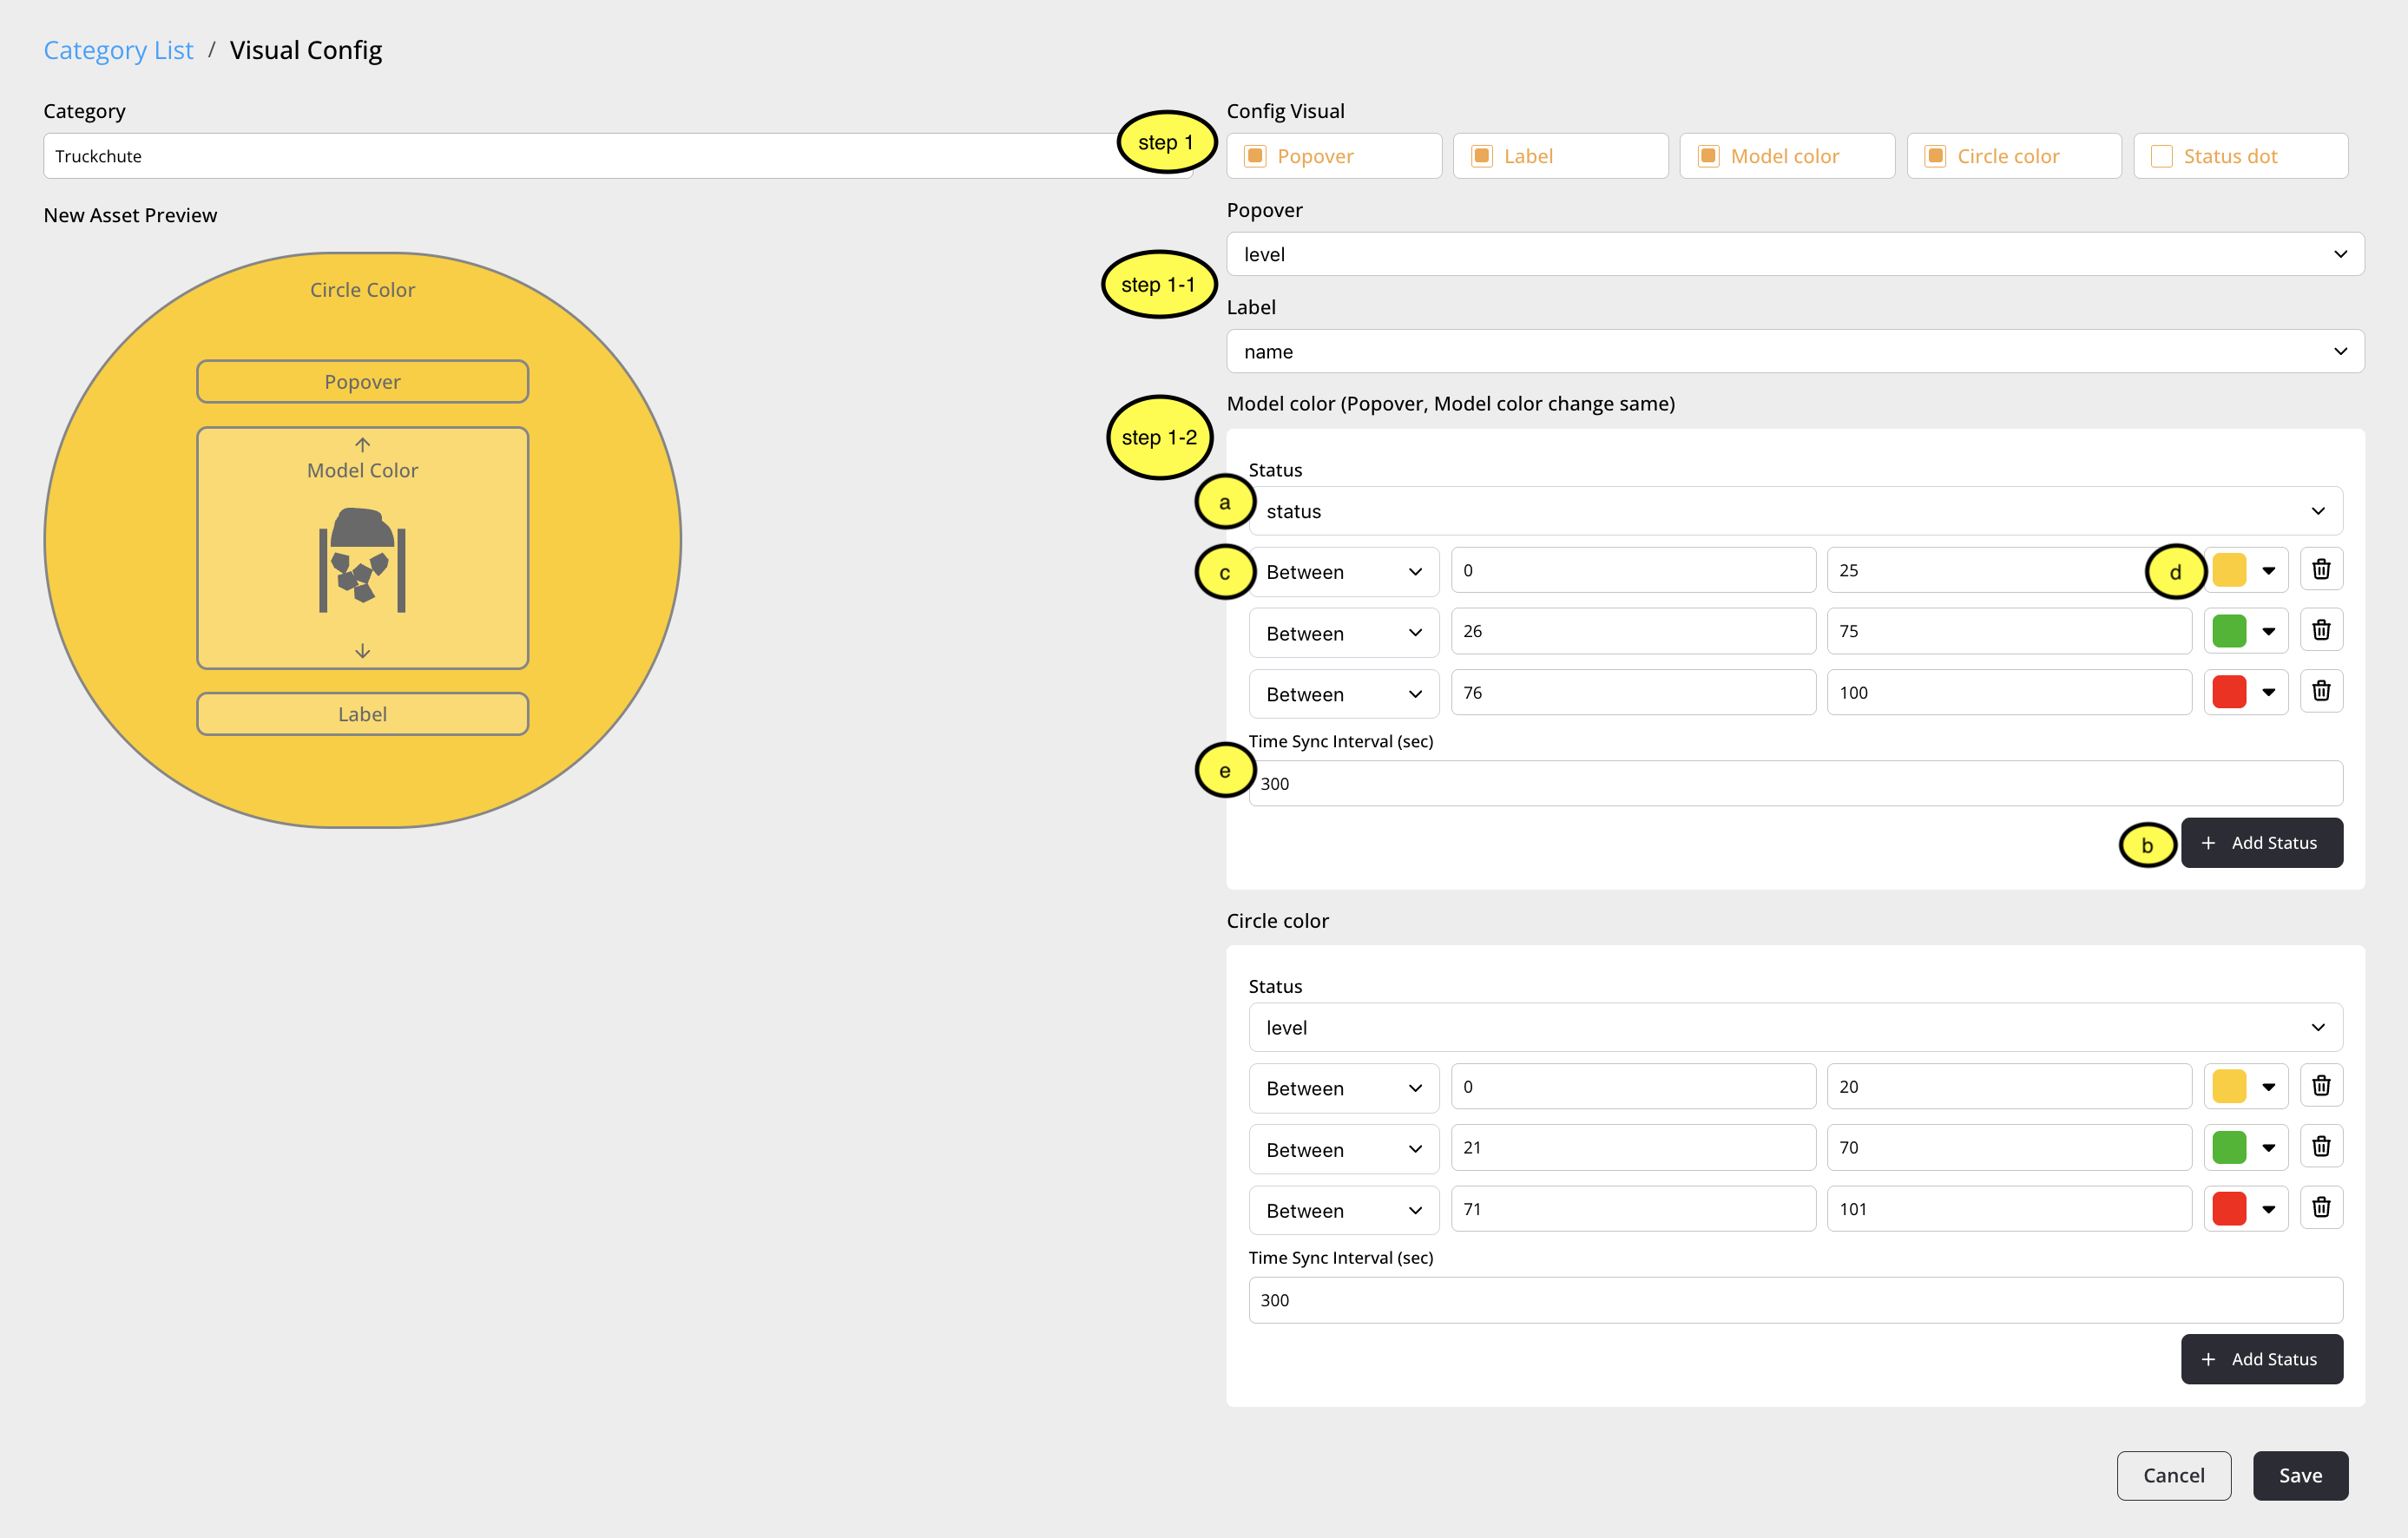Delete the 76–100 Model color row
This screenshot has height=1538, width=2408.
point(2321,692)
